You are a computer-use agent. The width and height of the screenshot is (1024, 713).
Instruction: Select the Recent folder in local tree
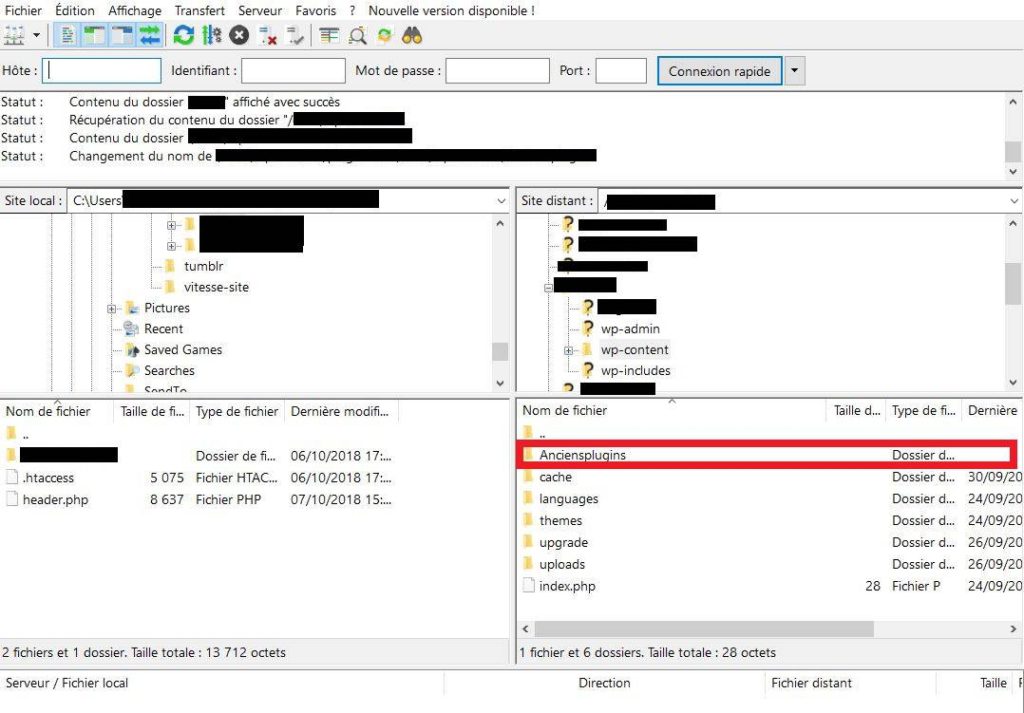pos(163,328)
